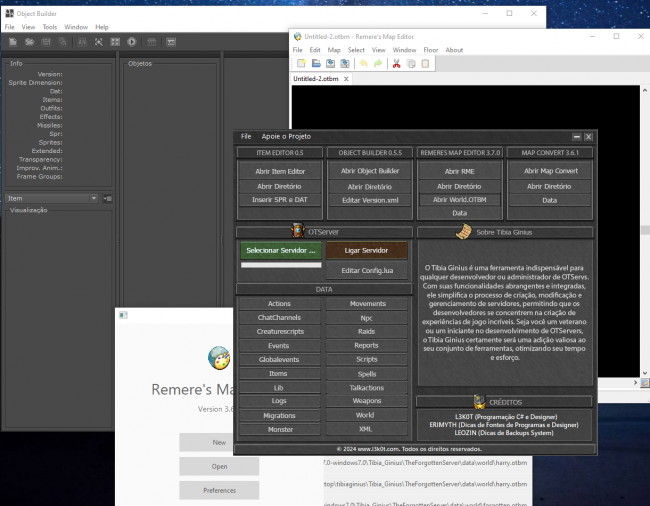This screenshot has height=506, width=650.
Task: Click the Open button in Remere's welcome dialog
Action: pyautogui.click(x=219, y=467)
